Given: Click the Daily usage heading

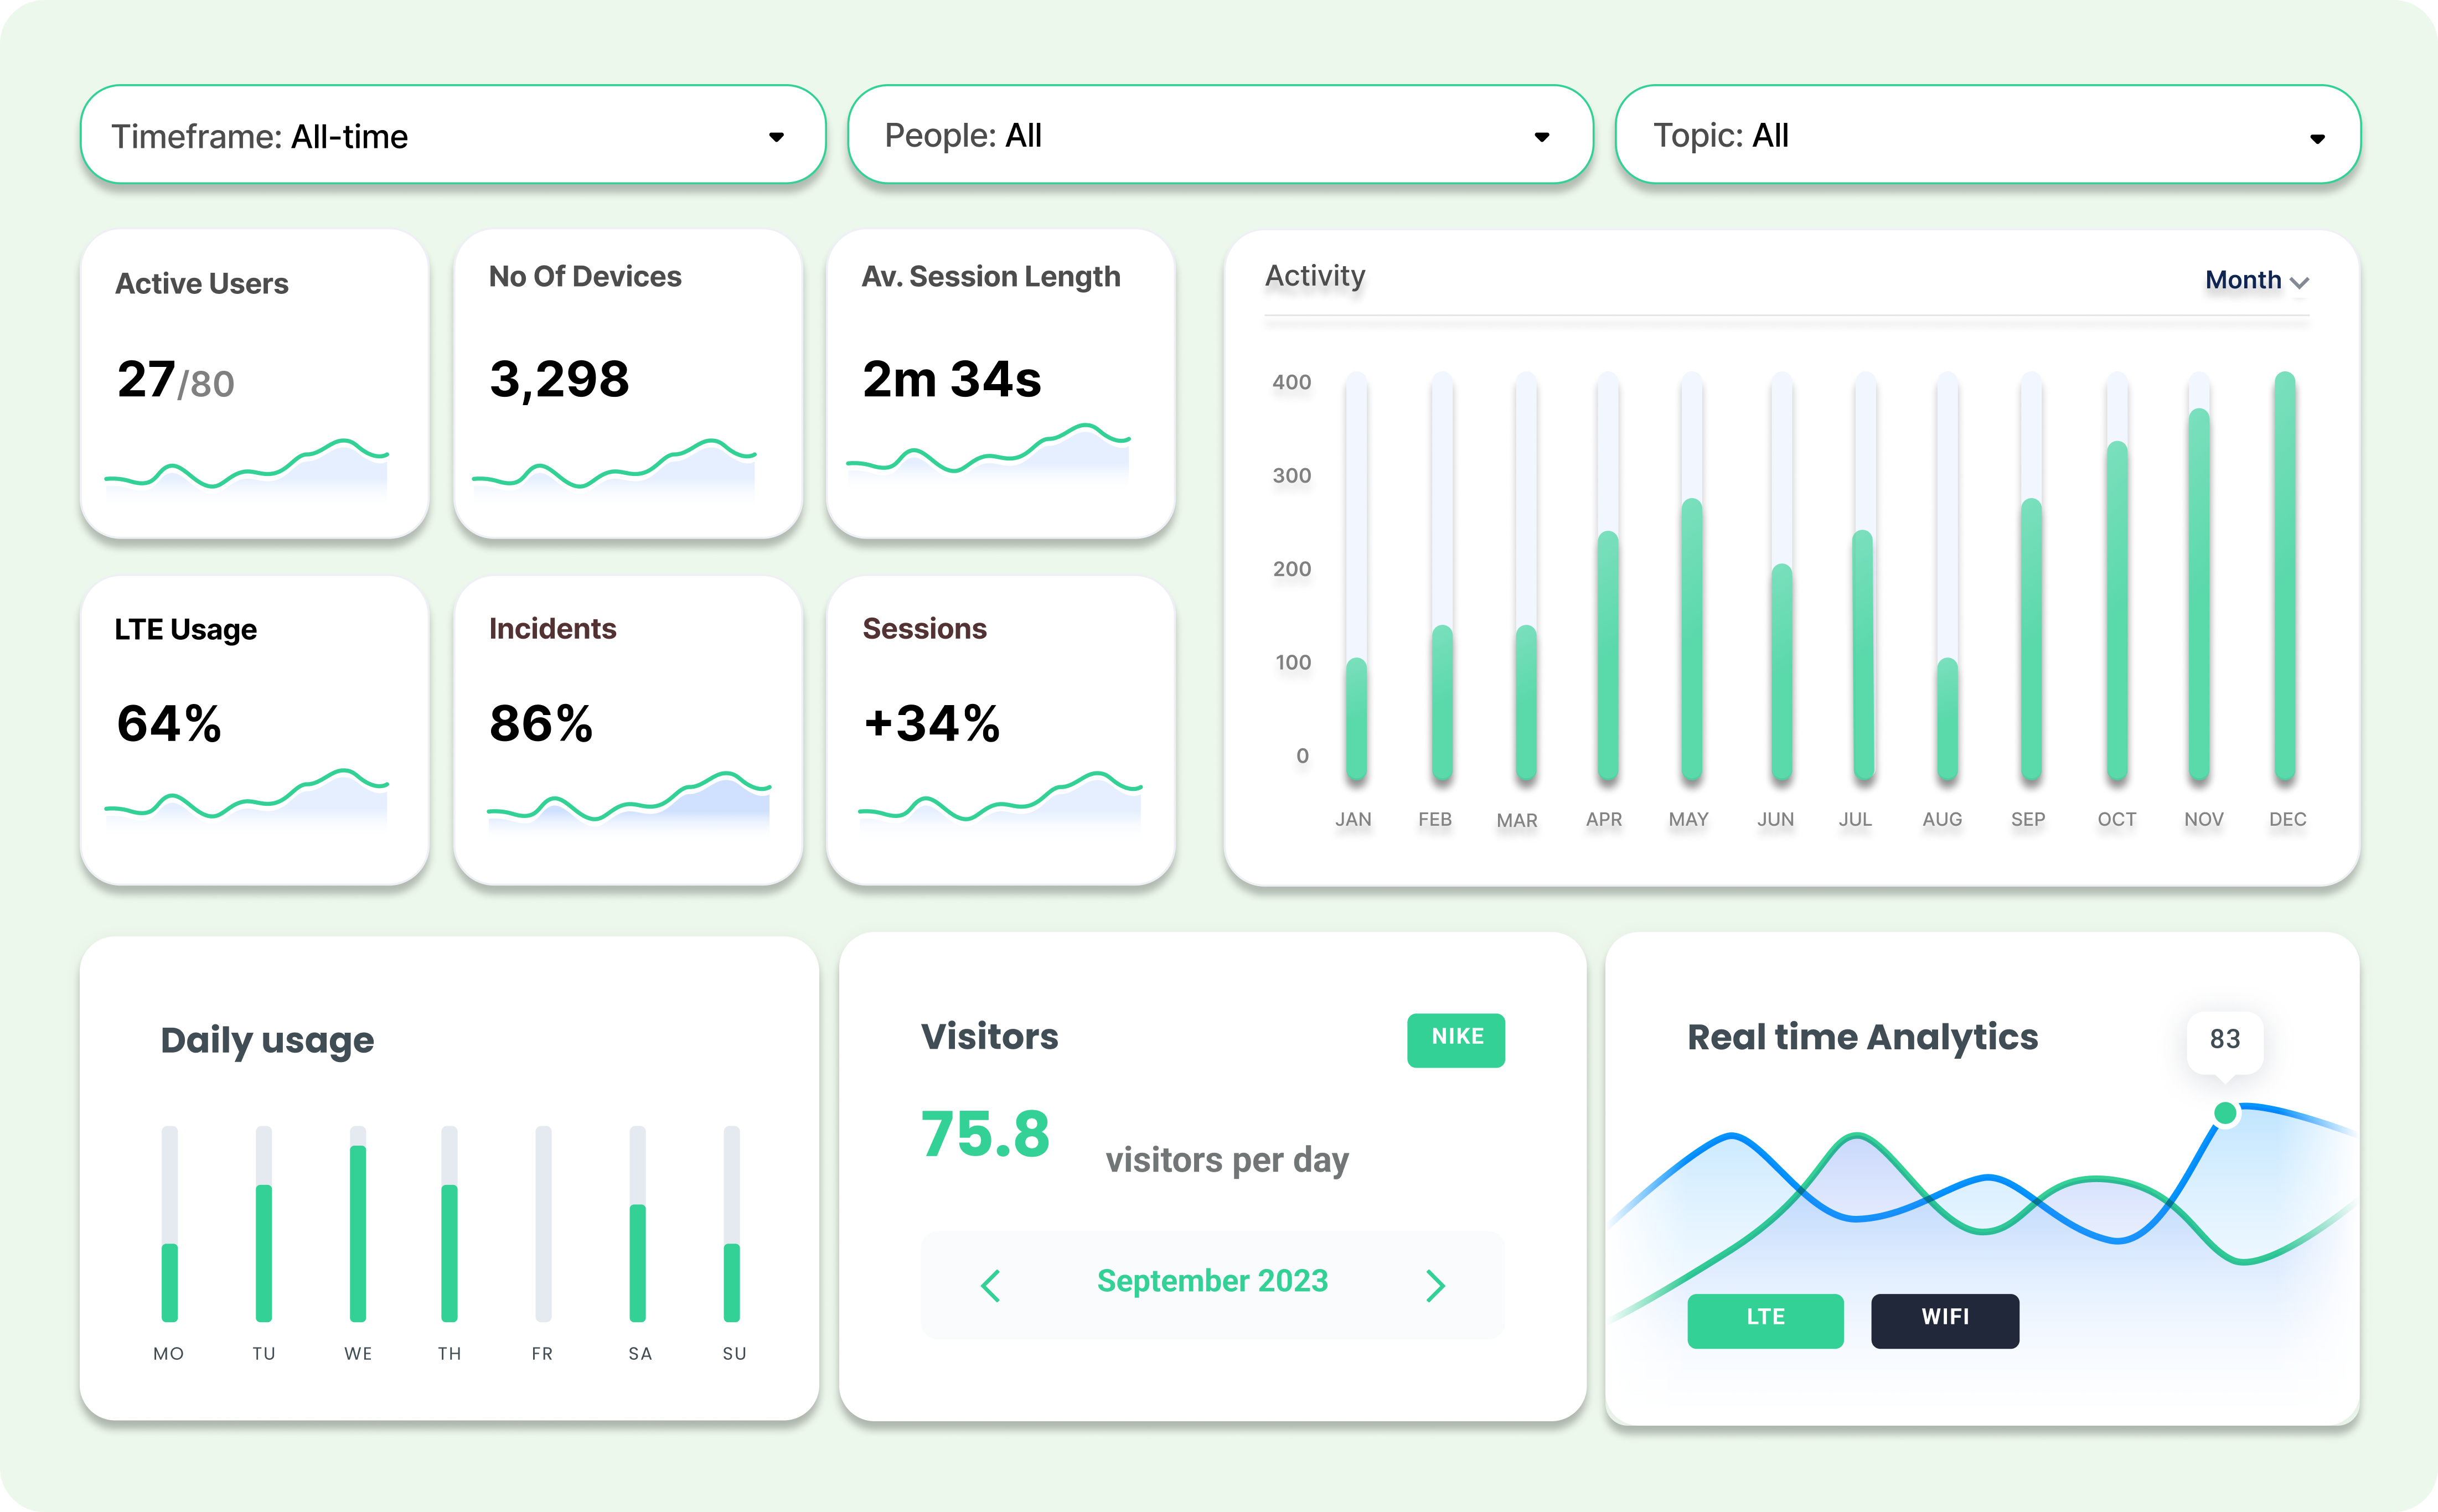Looking at the screenshot, I should coord(267,1040).
